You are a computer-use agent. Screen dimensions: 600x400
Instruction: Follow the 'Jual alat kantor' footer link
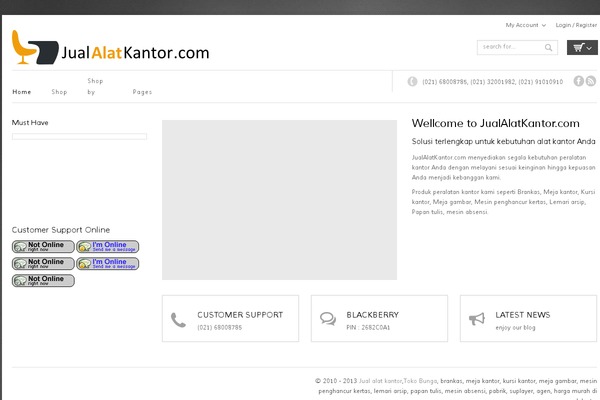click(381, 381)
